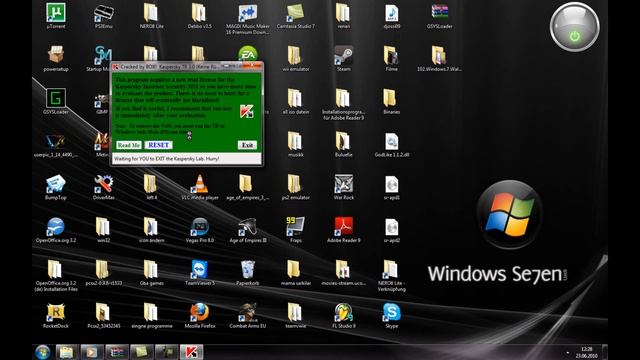Launch the DriverMax shortcut
Screen dimensions: 640x360
[103, 187]
